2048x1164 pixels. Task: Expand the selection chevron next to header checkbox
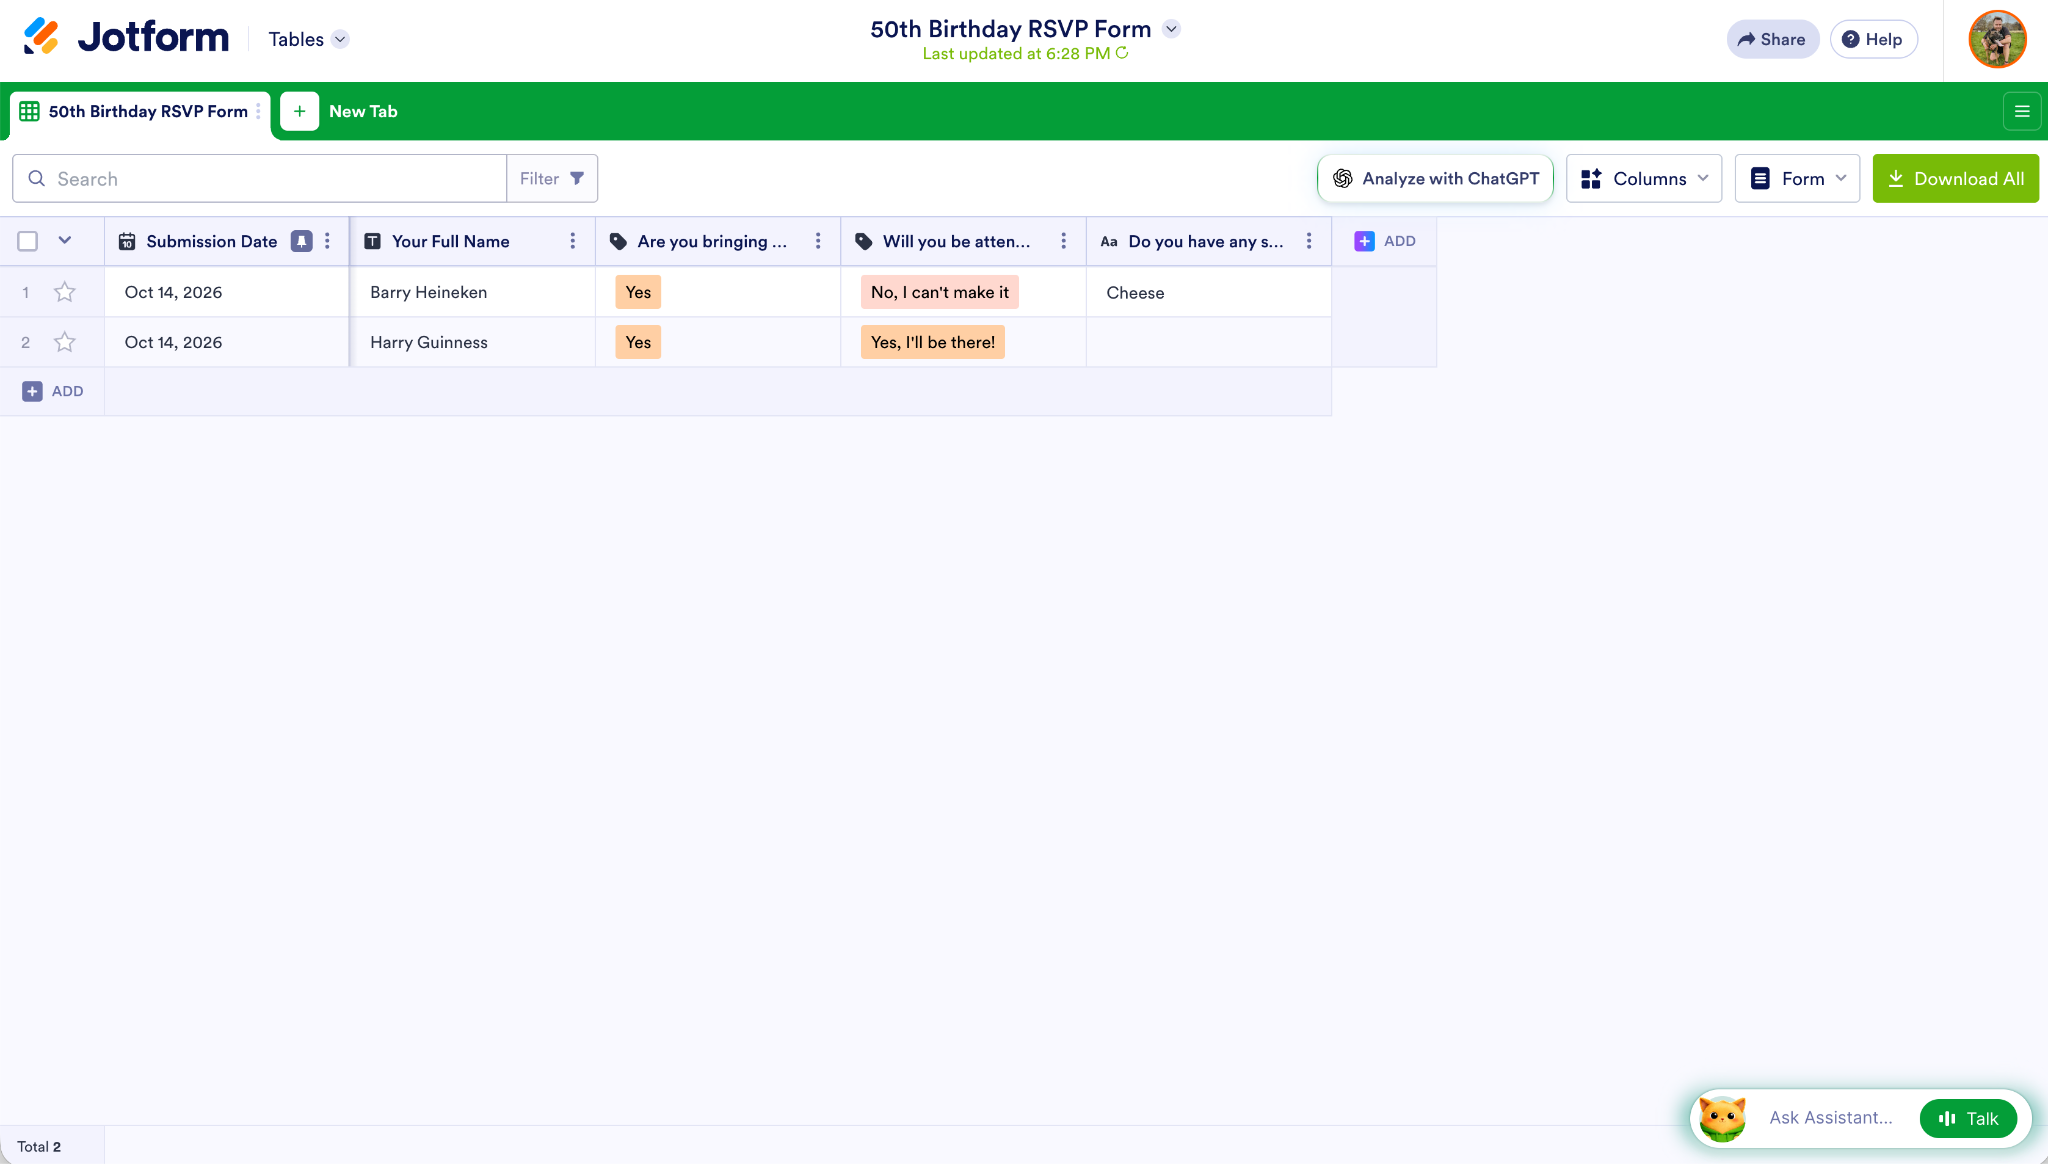pos(65,240)
